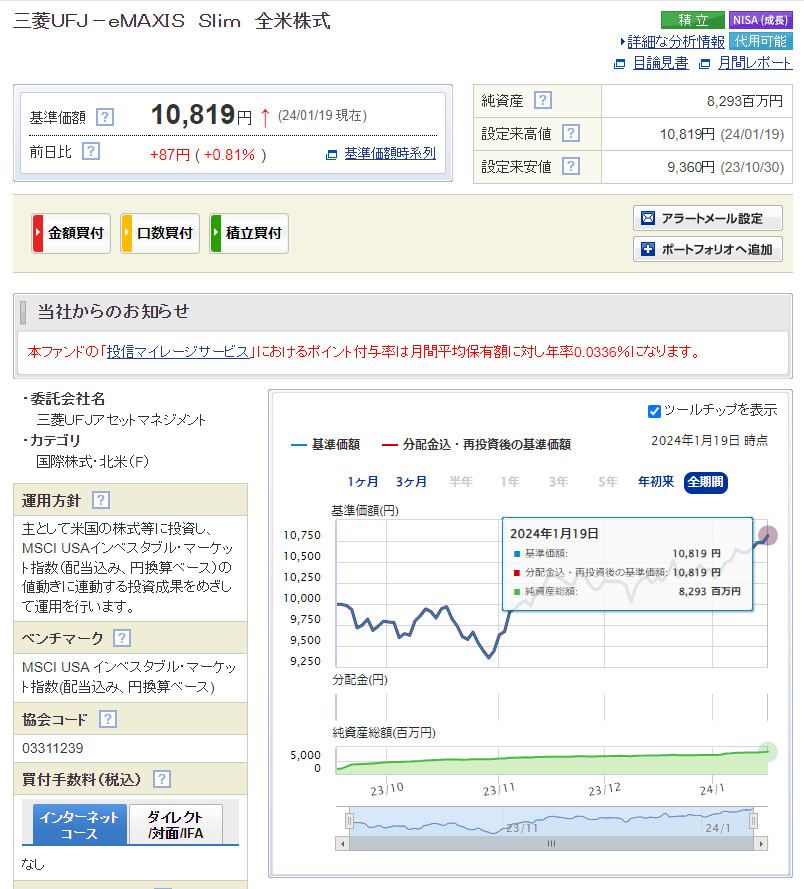Click help icon beside 前日比
Screen dimensions: 804x889
pos(91,151)
